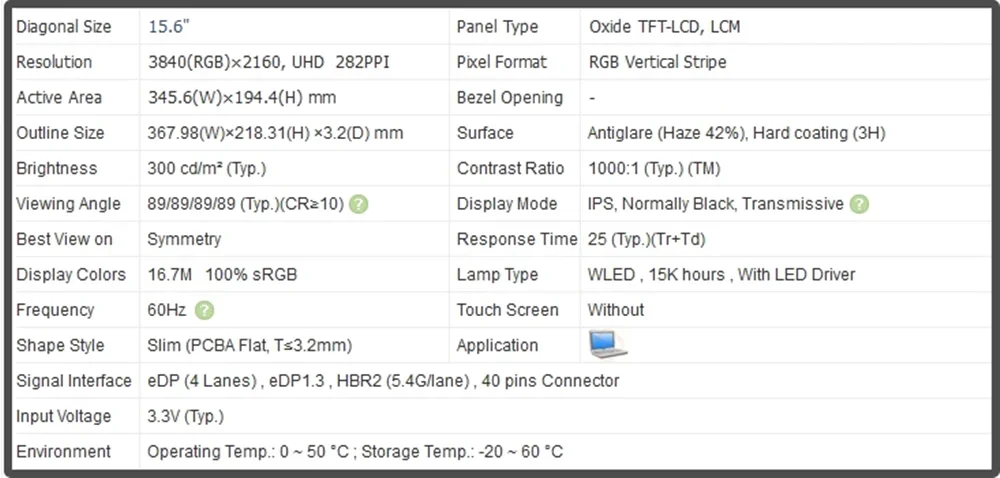Viewport: 1000px width, 478px height.
Task: Click the help icon beside Viewing Angle value
Action: (x=359, y=204)
